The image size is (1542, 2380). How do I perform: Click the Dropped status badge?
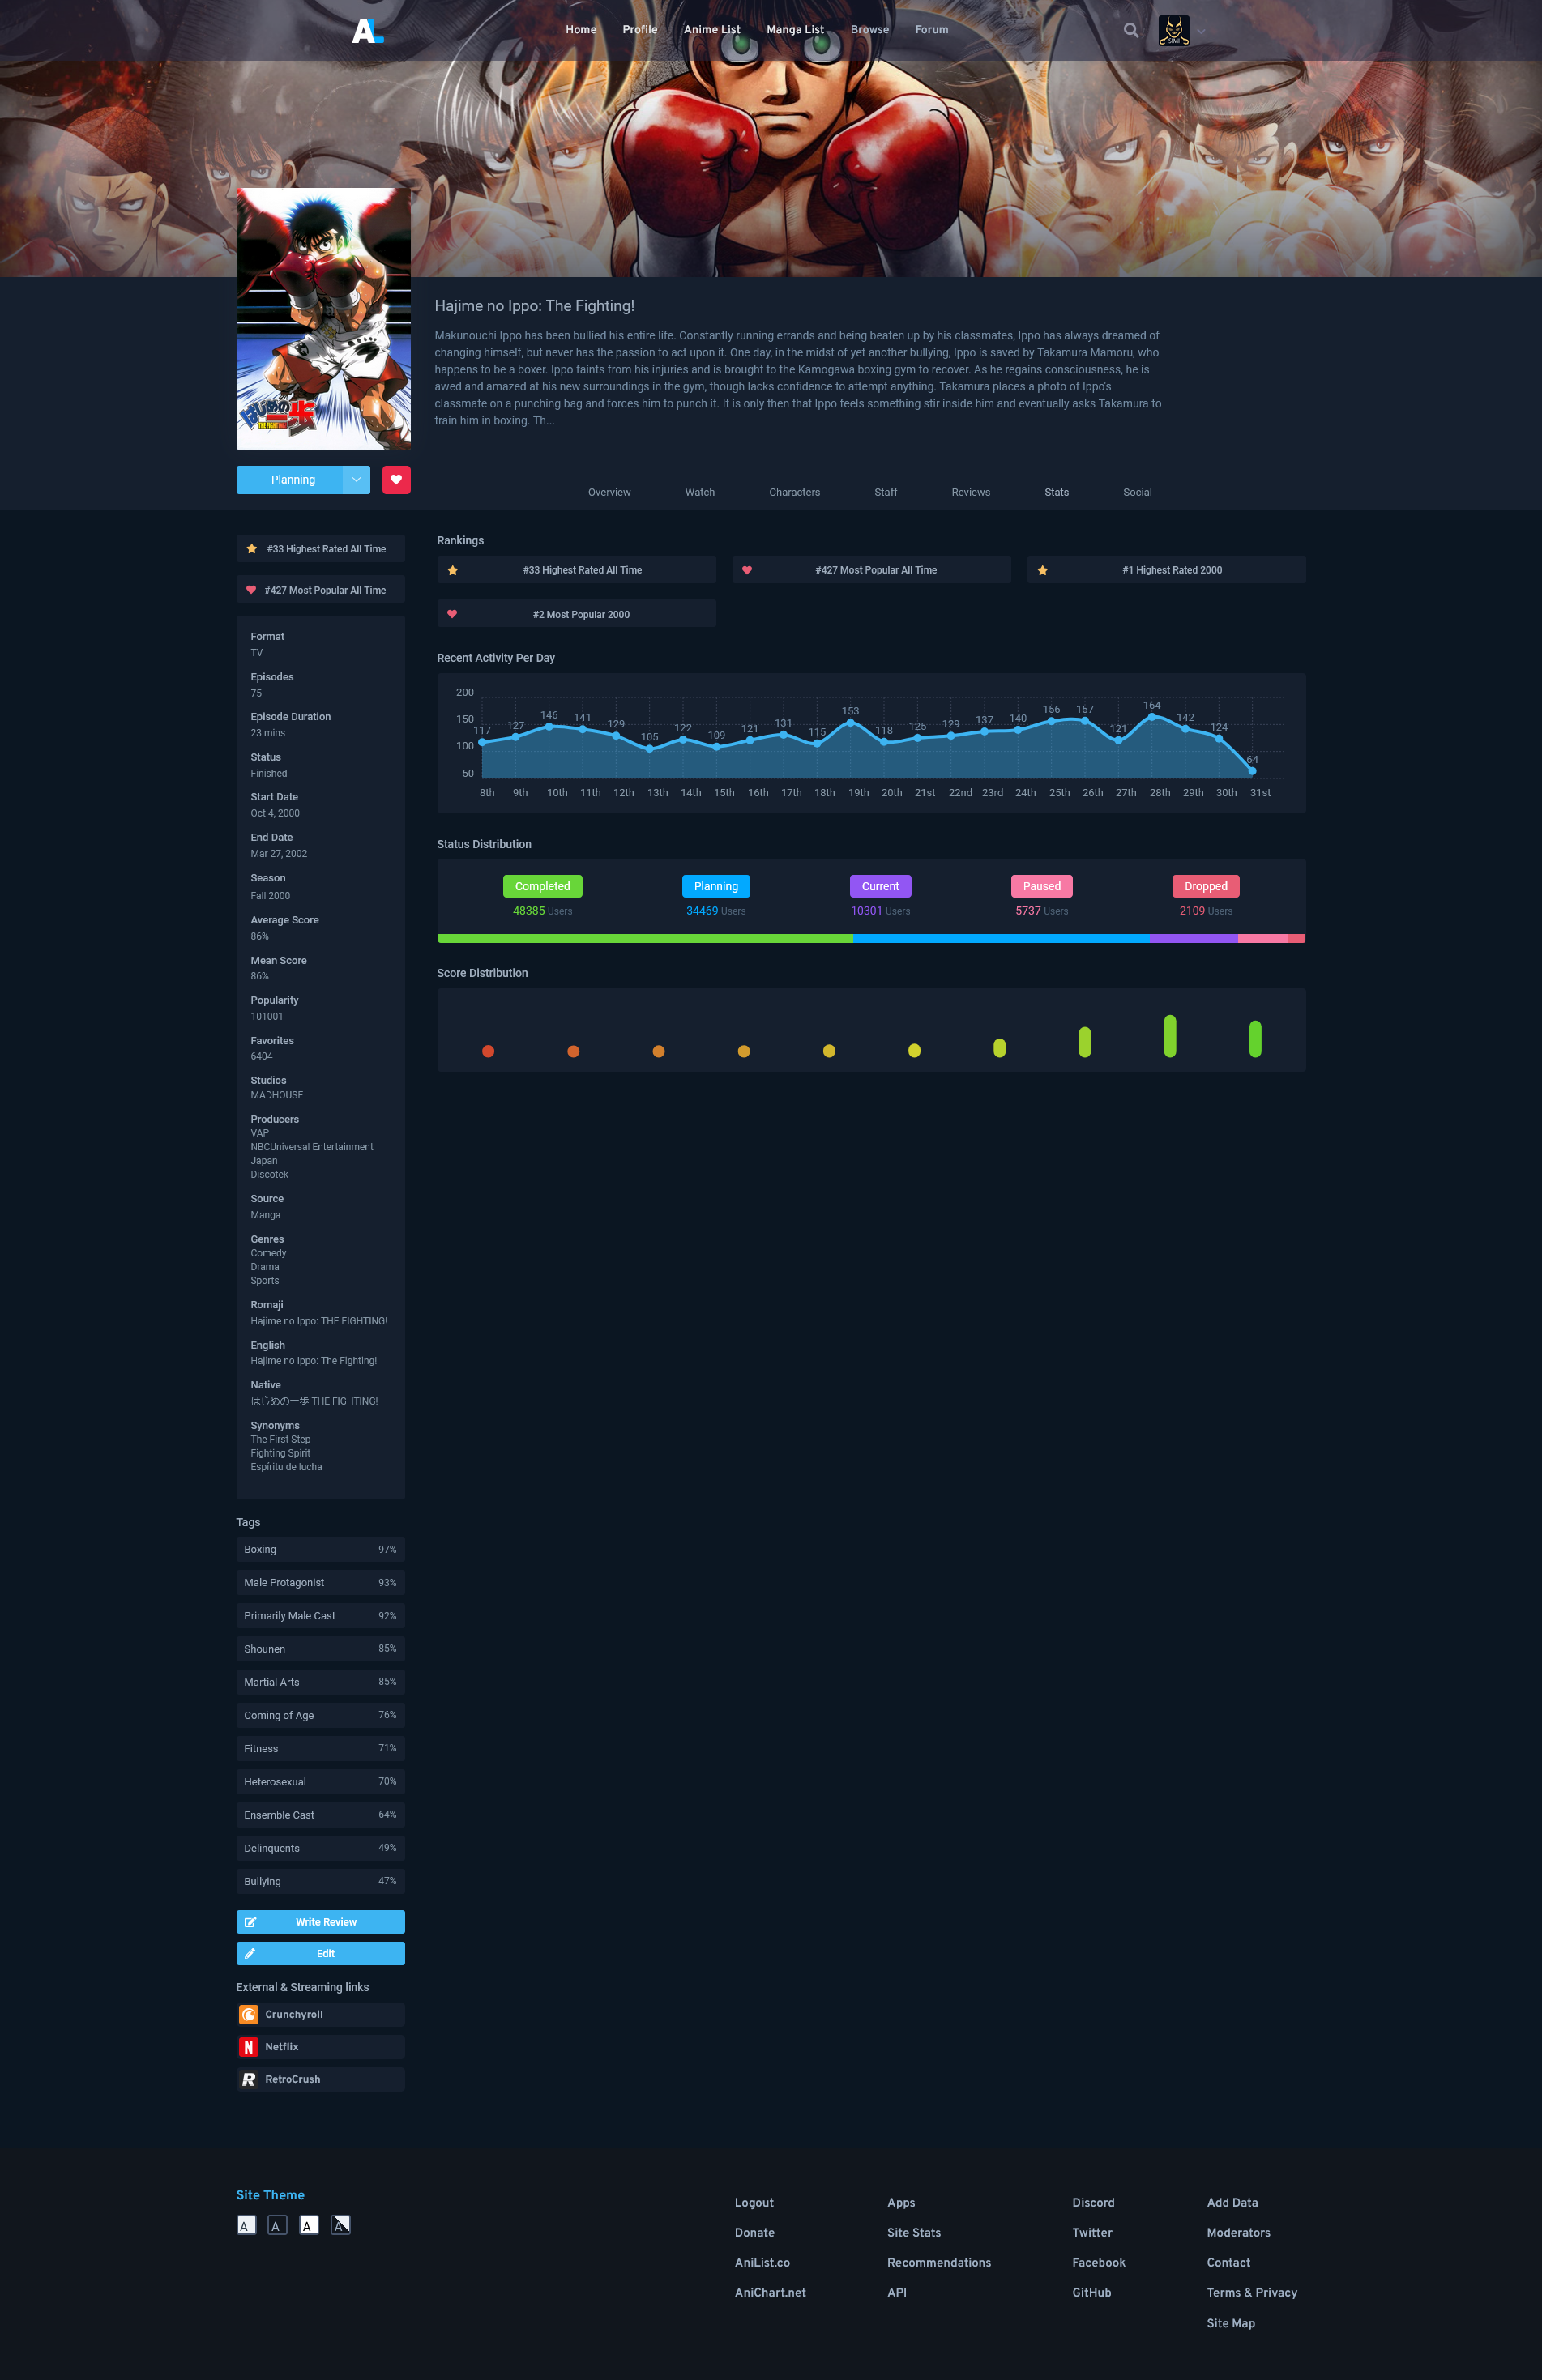1205,886
